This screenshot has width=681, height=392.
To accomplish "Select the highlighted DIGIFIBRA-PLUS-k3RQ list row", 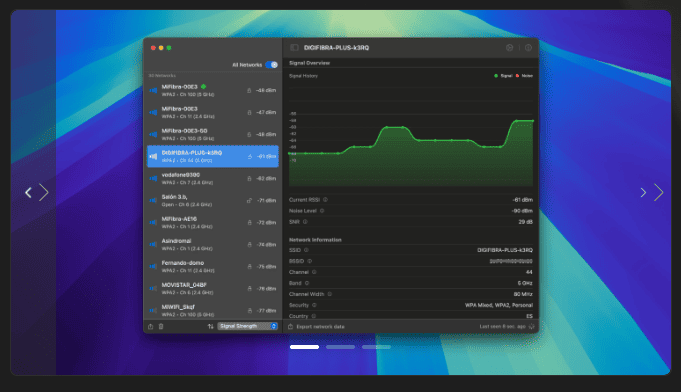I will click(x=213, y=156).
